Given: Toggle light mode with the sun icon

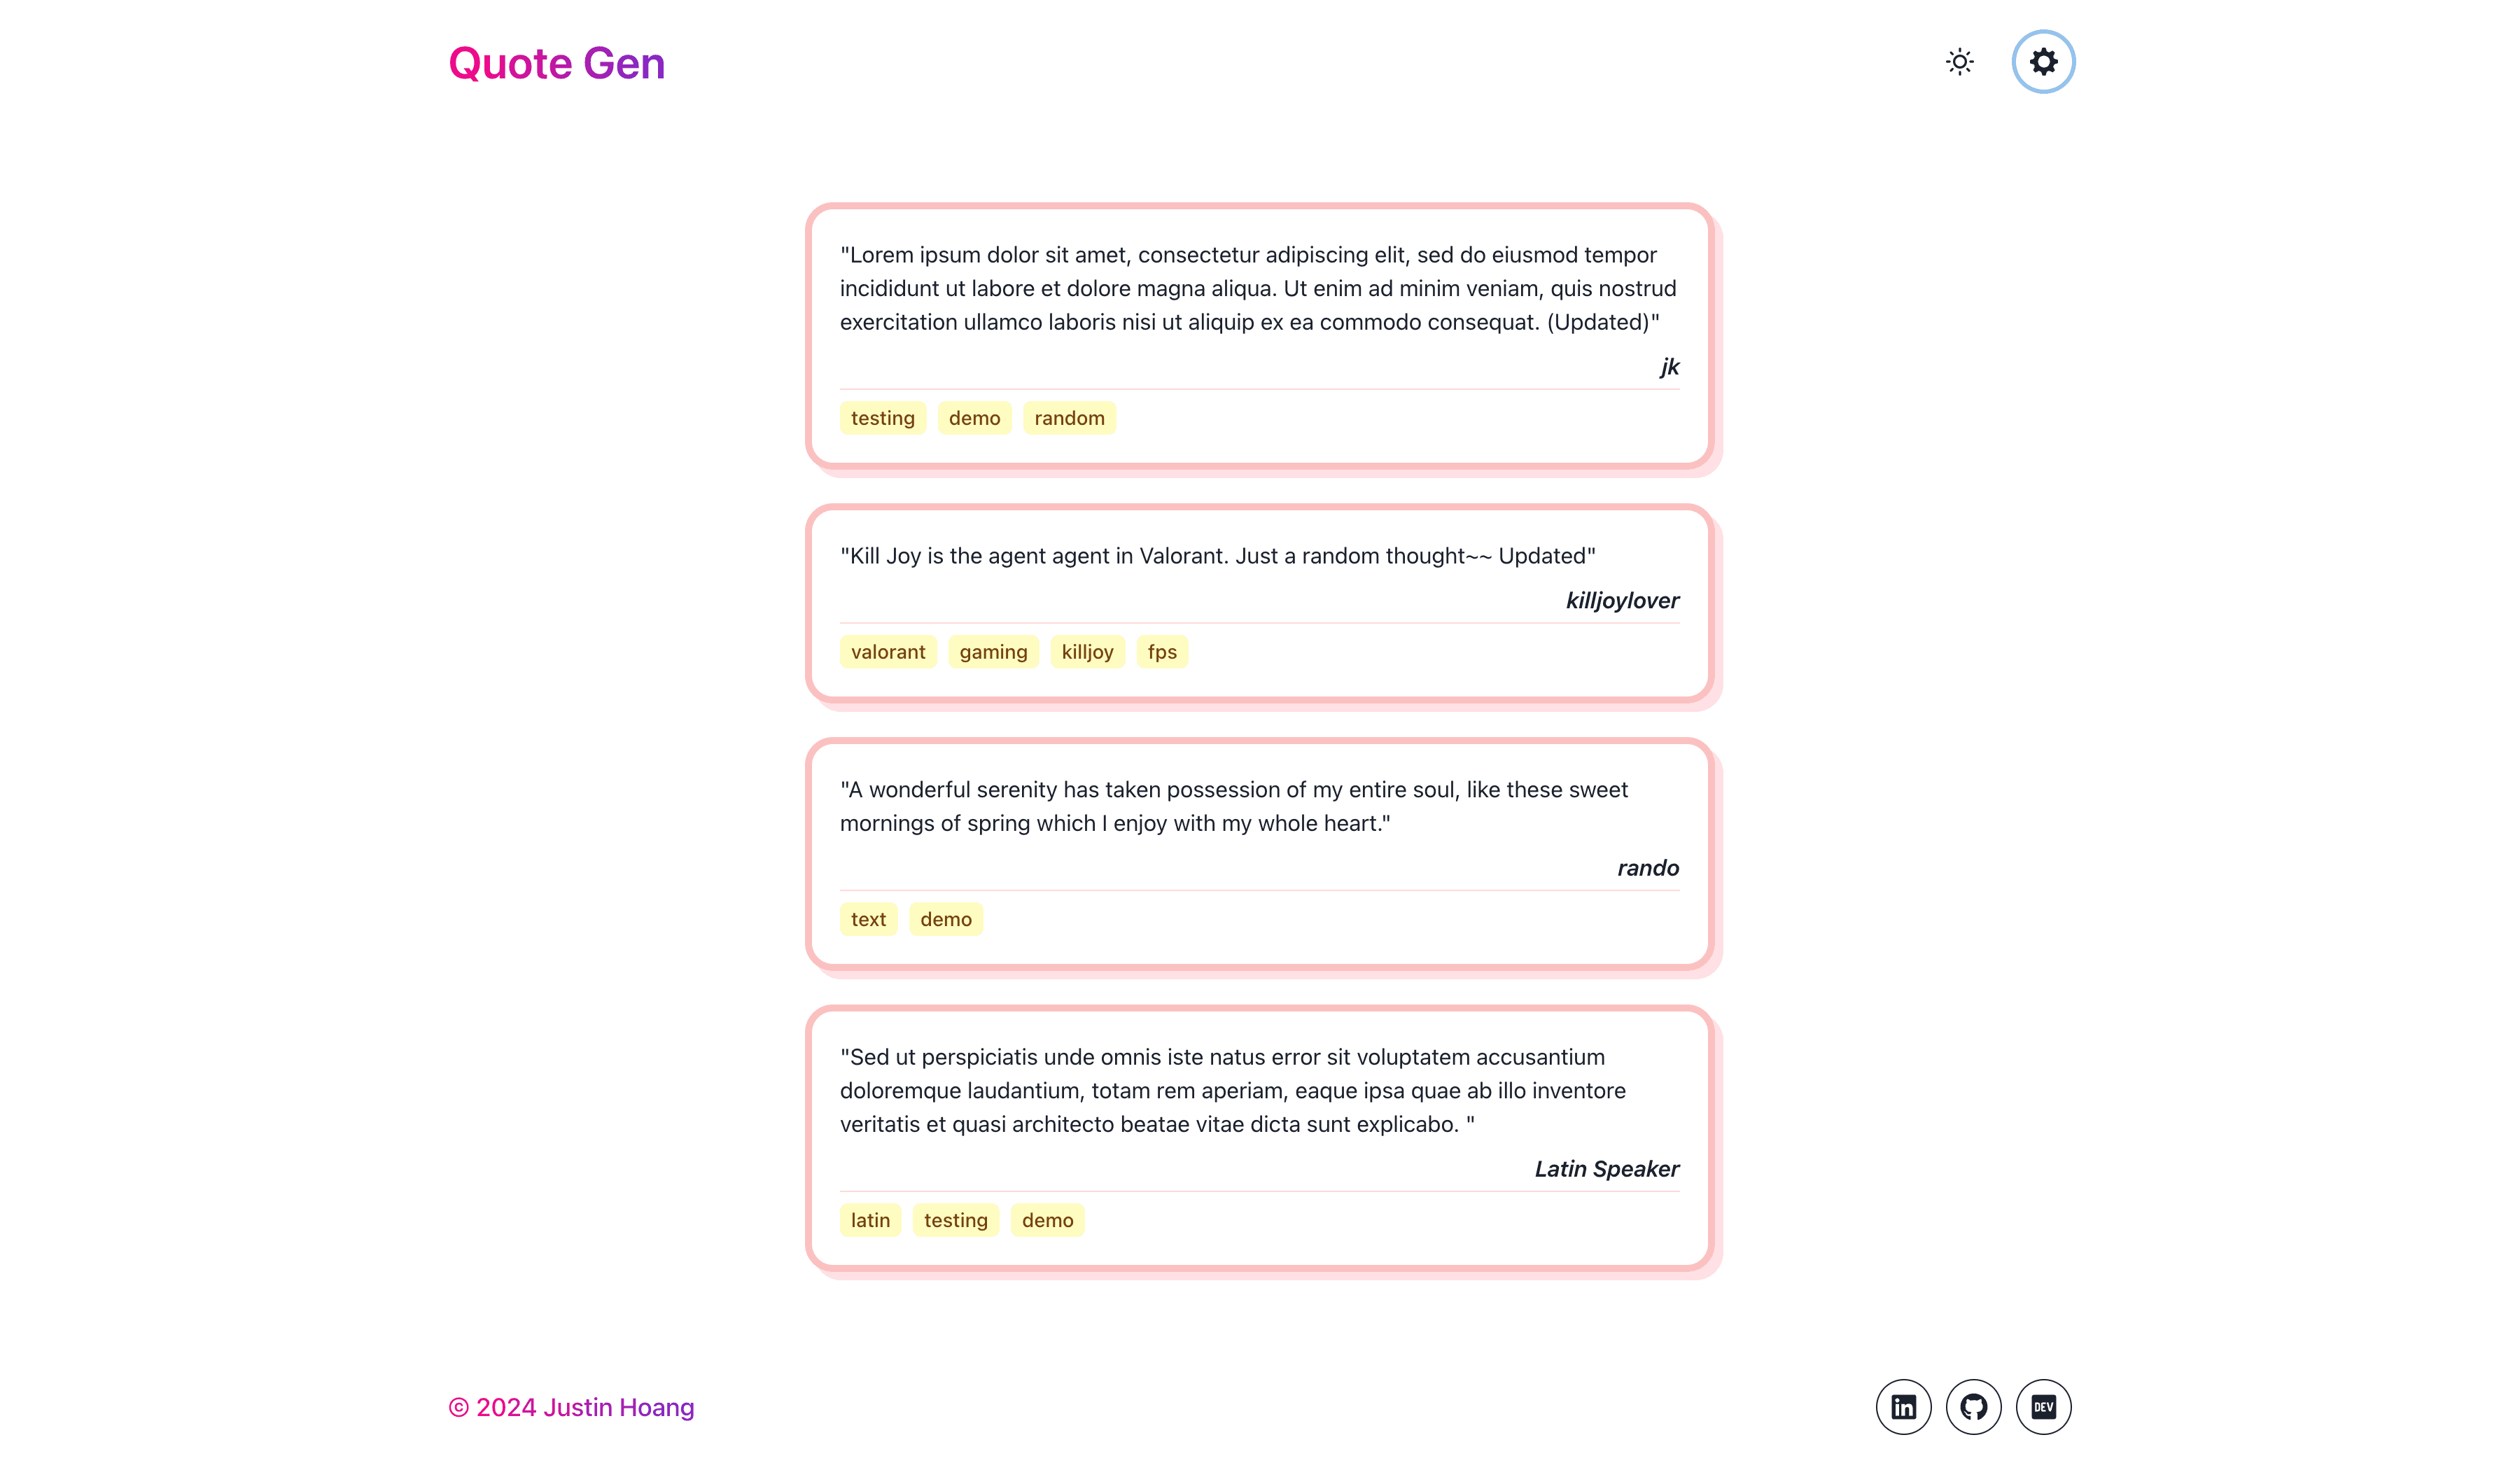Looking at the screenshot, I should [1960, 62].
